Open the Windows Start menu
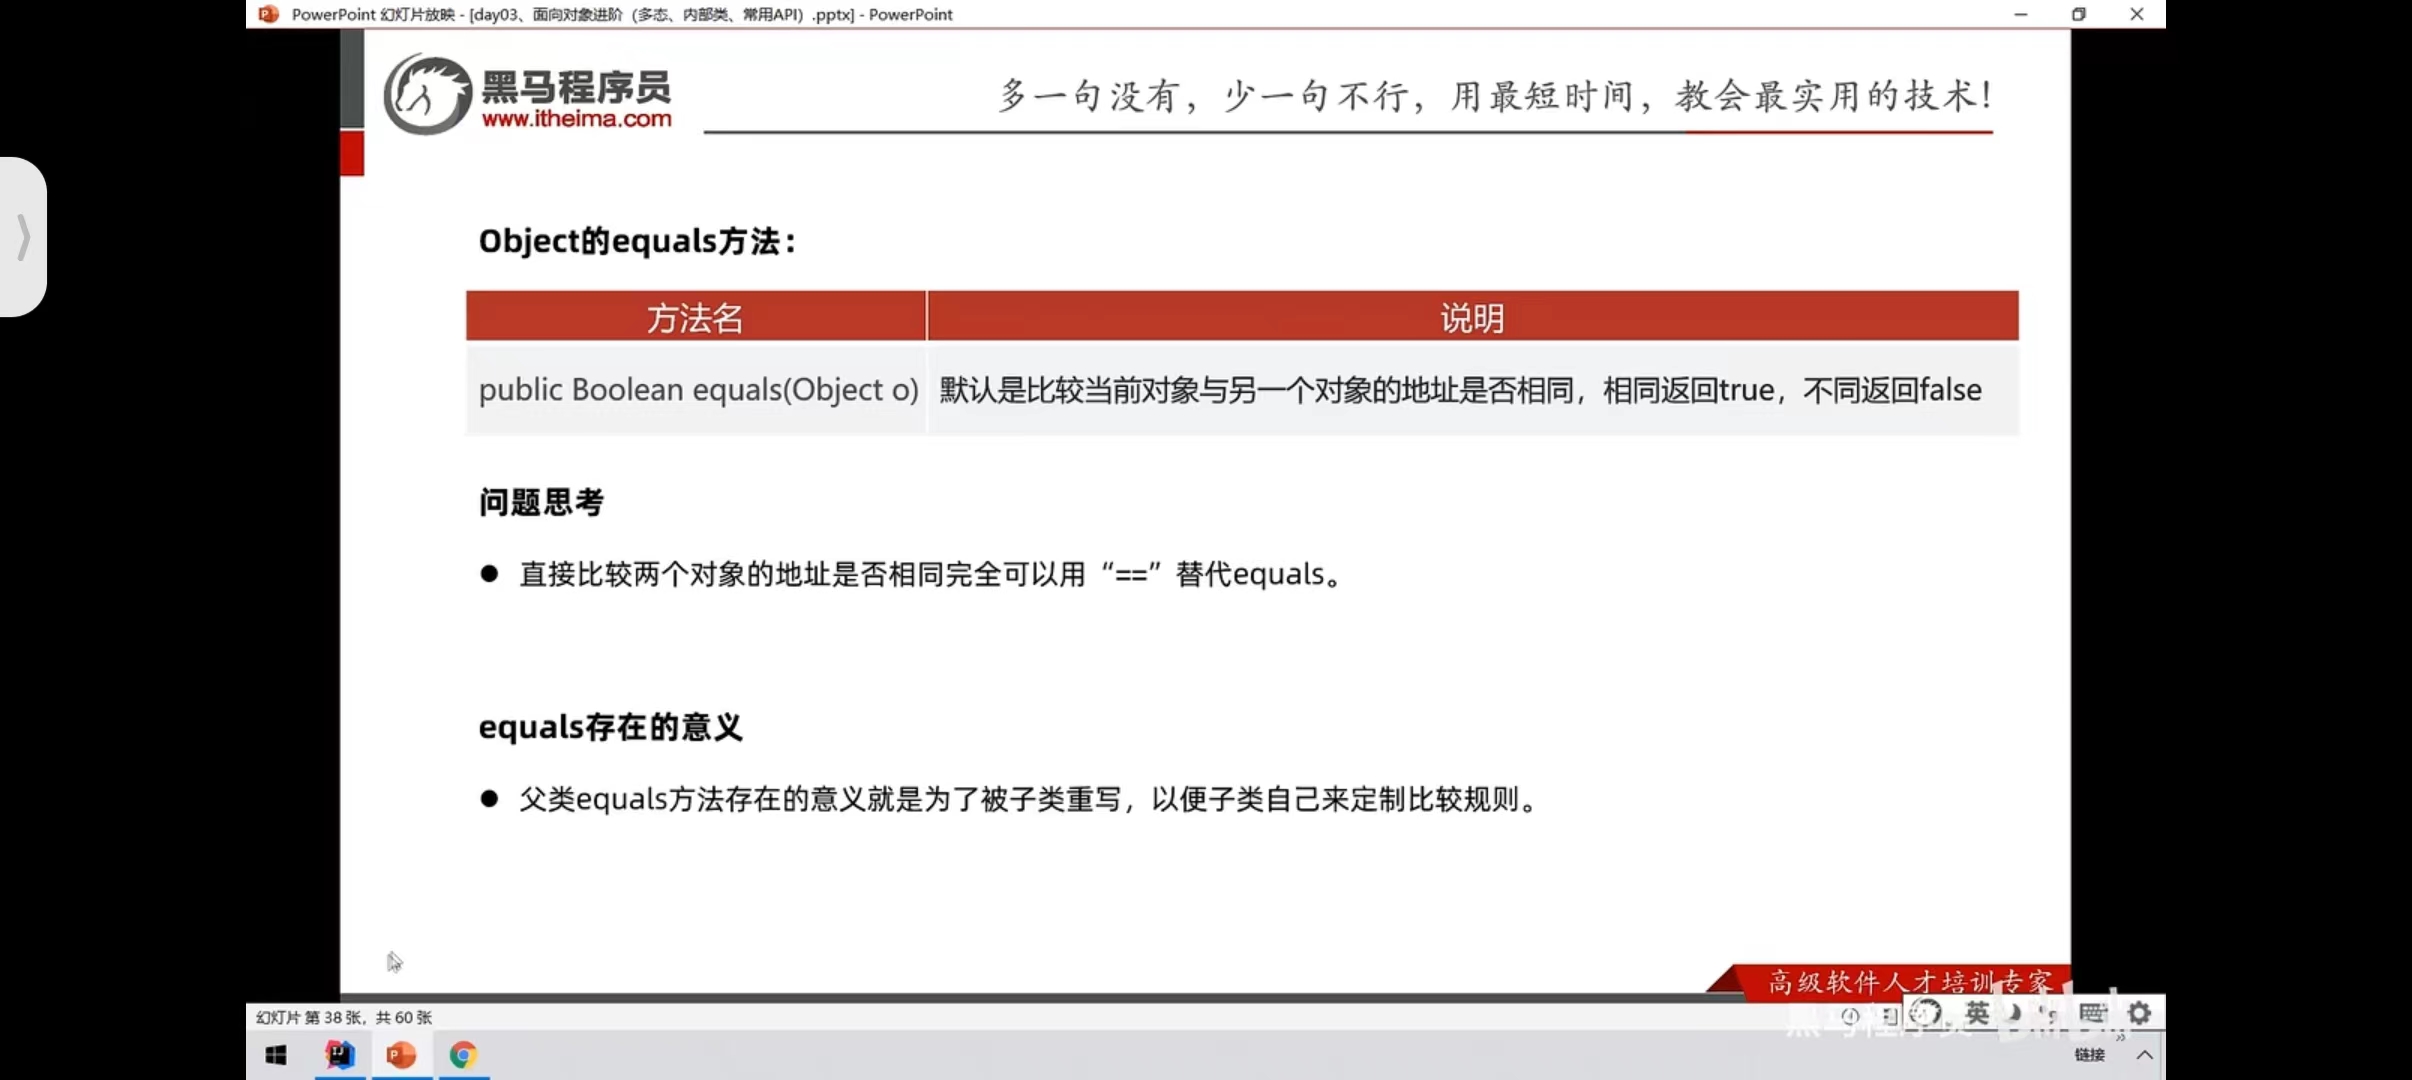Viewport: 2412px width, 1080px height. (x=276, y=1055)
